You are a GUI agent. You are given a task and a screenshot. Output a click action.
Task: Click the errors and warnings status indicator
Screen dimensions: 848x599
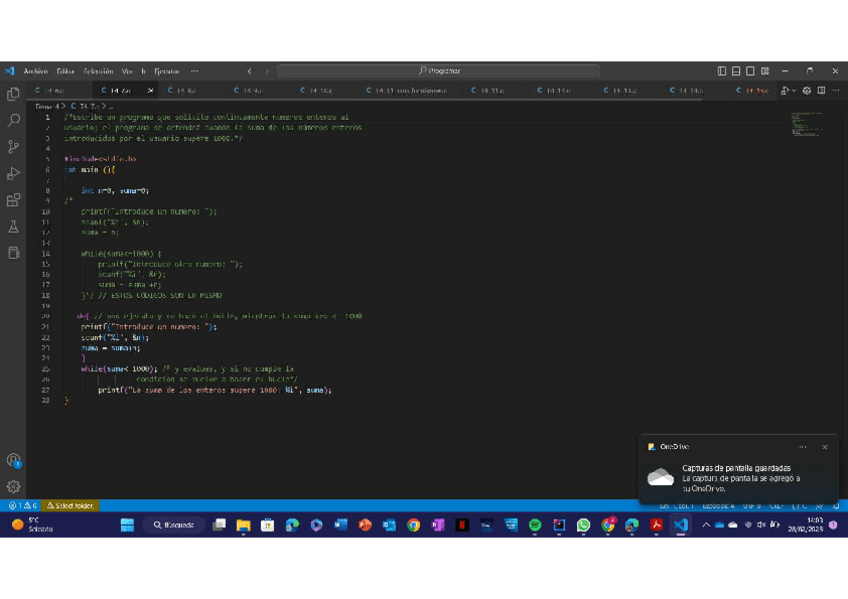22,506
